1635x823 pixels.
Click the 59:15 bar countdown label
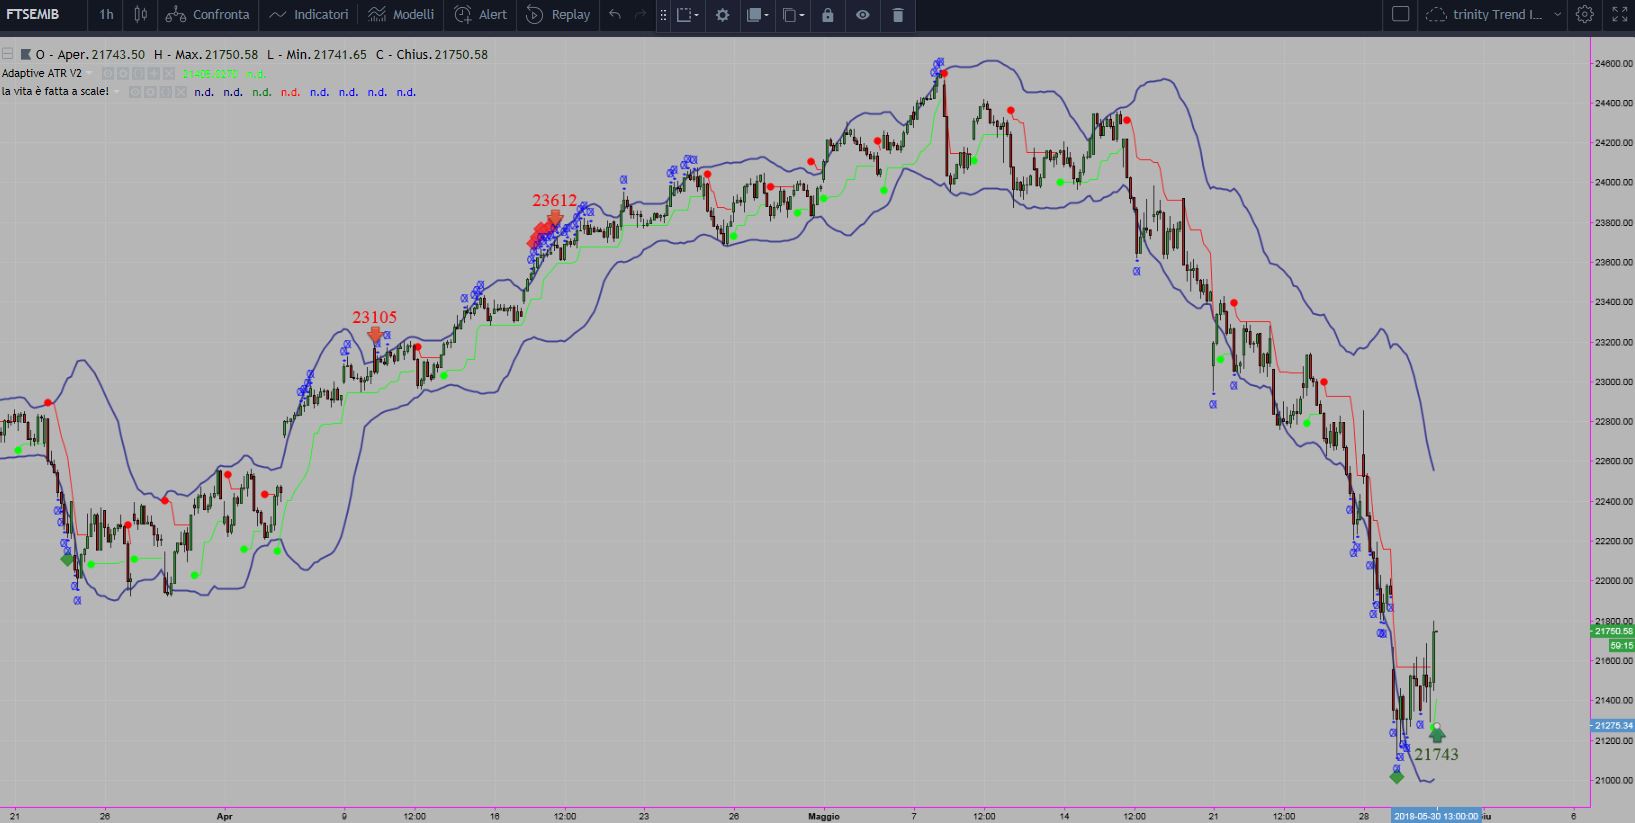1621,645
